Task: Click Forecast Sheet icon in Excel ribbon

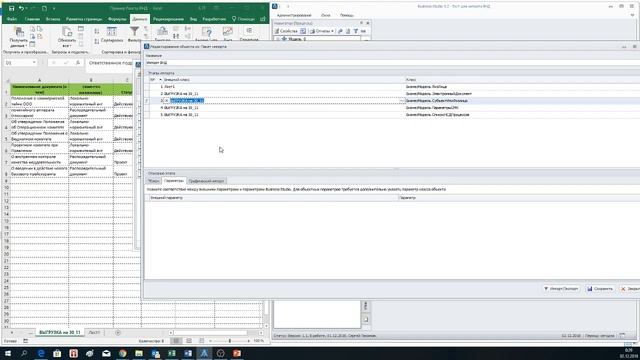Action: pyautogui.click(x=228, y=31)
